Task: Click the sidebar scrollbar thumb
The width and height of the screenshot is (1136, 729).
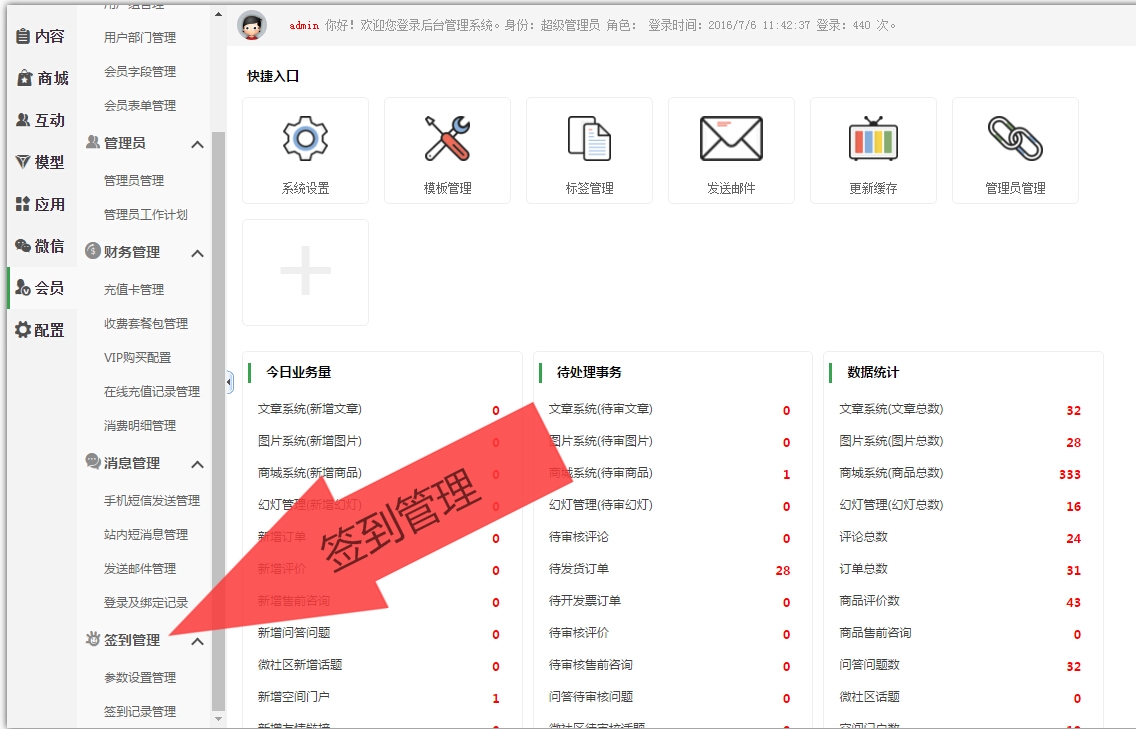Action: [219, 422]
